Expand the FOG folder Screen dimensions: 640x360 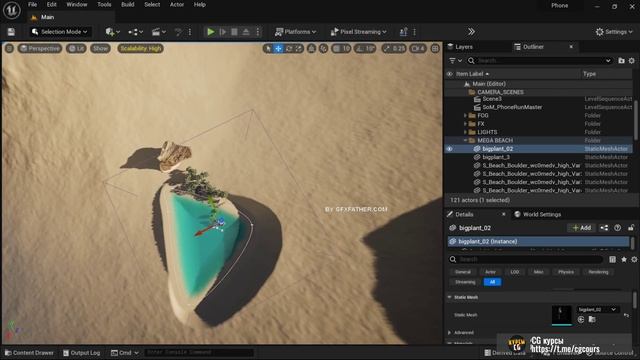465,116
